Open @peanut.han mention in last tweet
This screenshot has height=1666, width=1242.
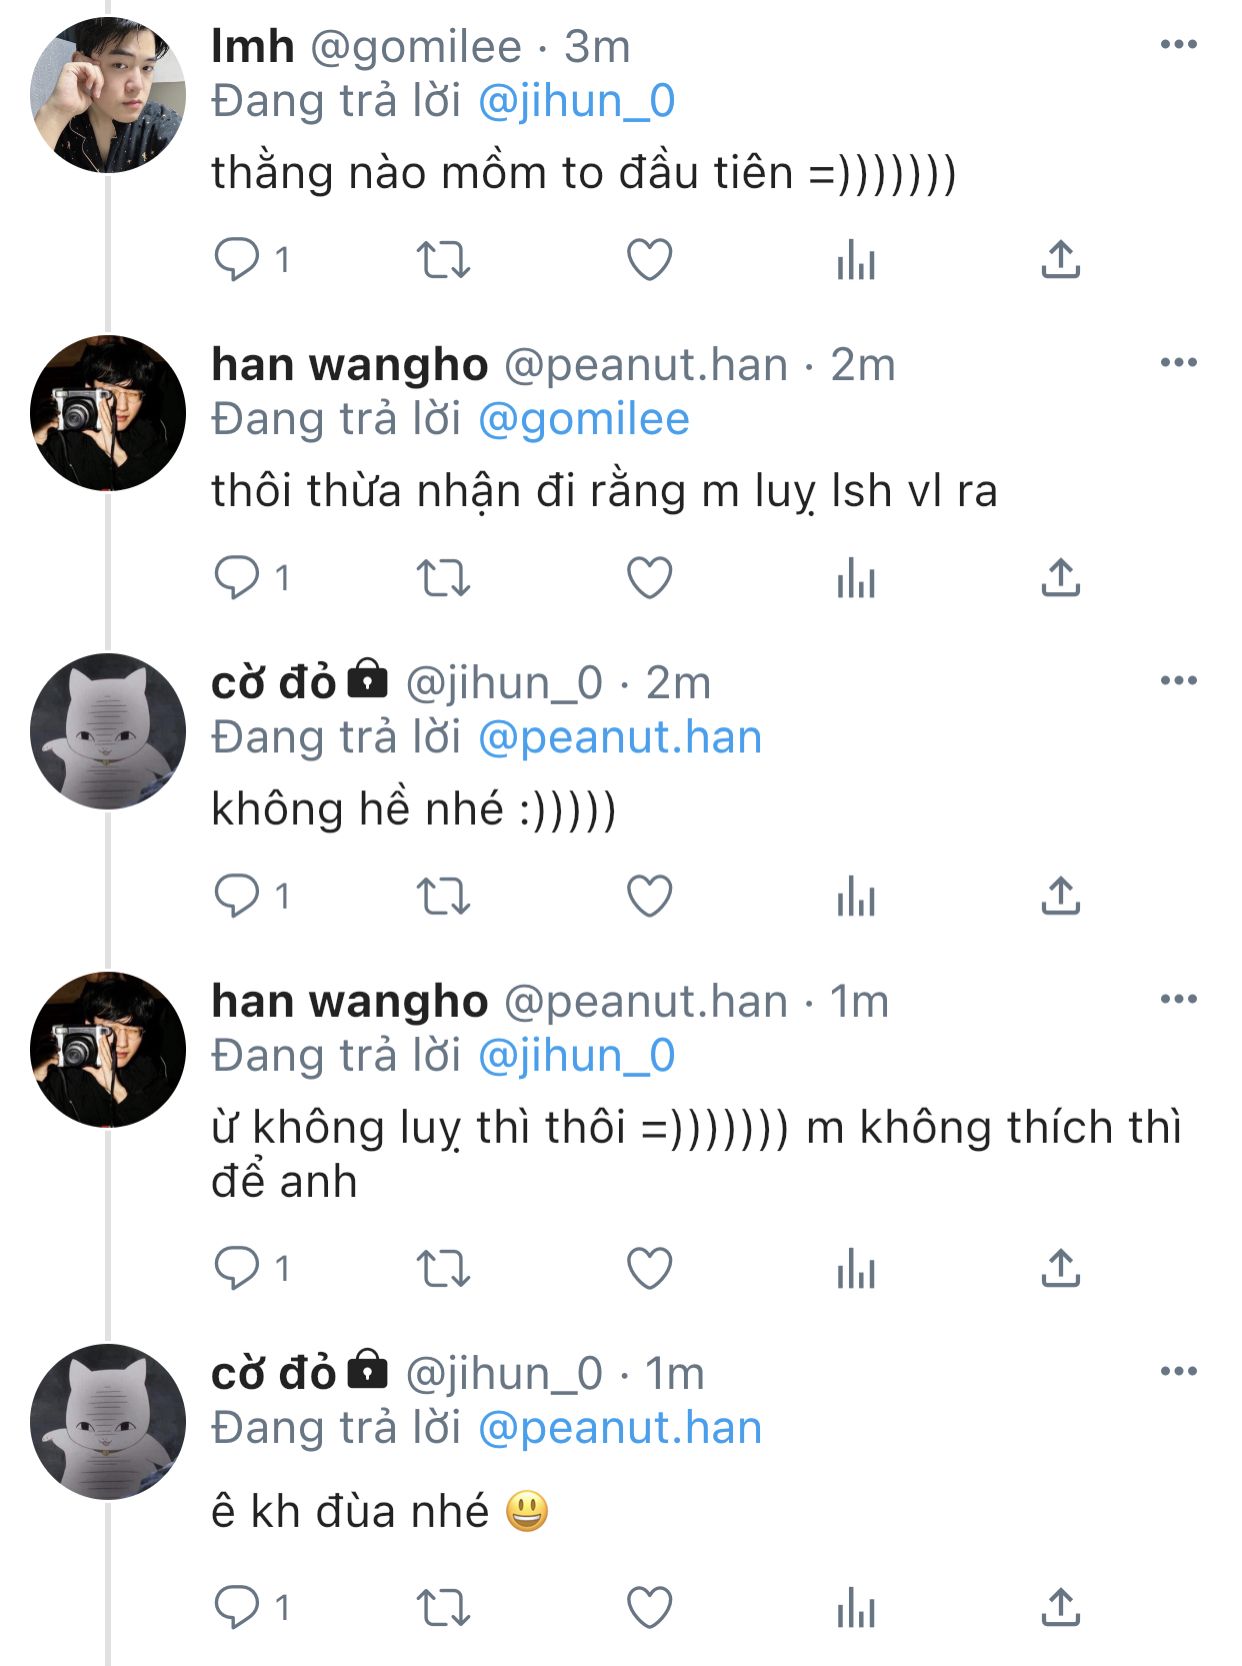coord(620,1428)
